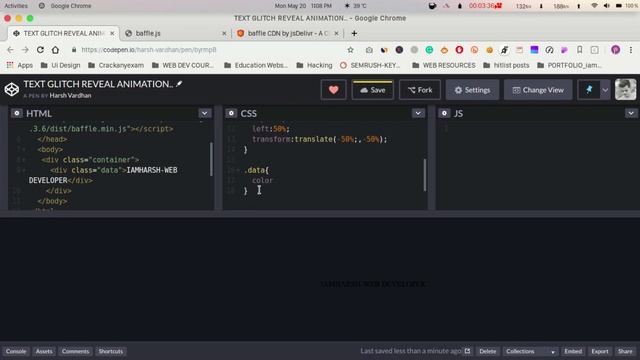640x360 pixels.
Task: Open a new Chrome tab
Action: point(354,33)
